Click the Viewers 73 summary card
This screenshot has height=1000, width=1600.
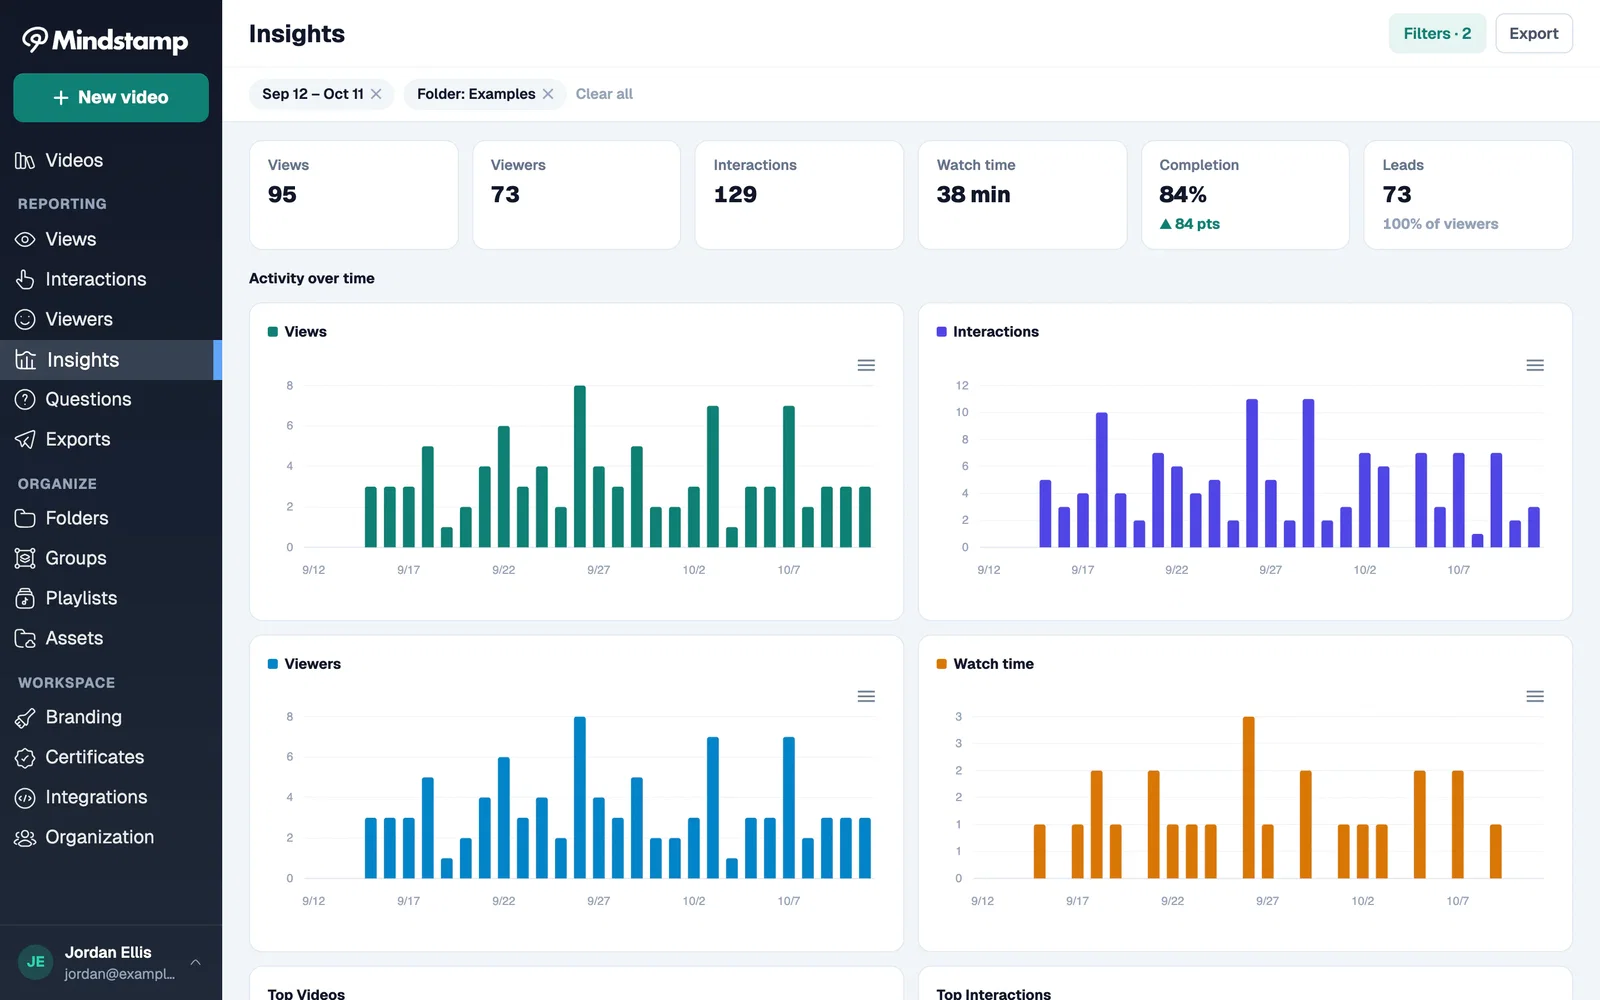576,195
